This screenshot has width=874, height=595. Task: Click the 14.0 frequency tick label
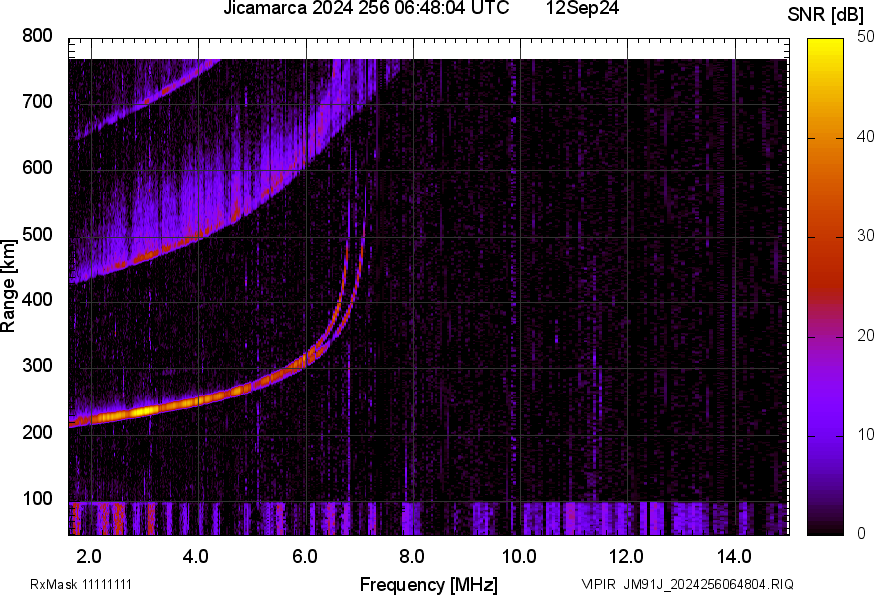[x=734, y=556]
